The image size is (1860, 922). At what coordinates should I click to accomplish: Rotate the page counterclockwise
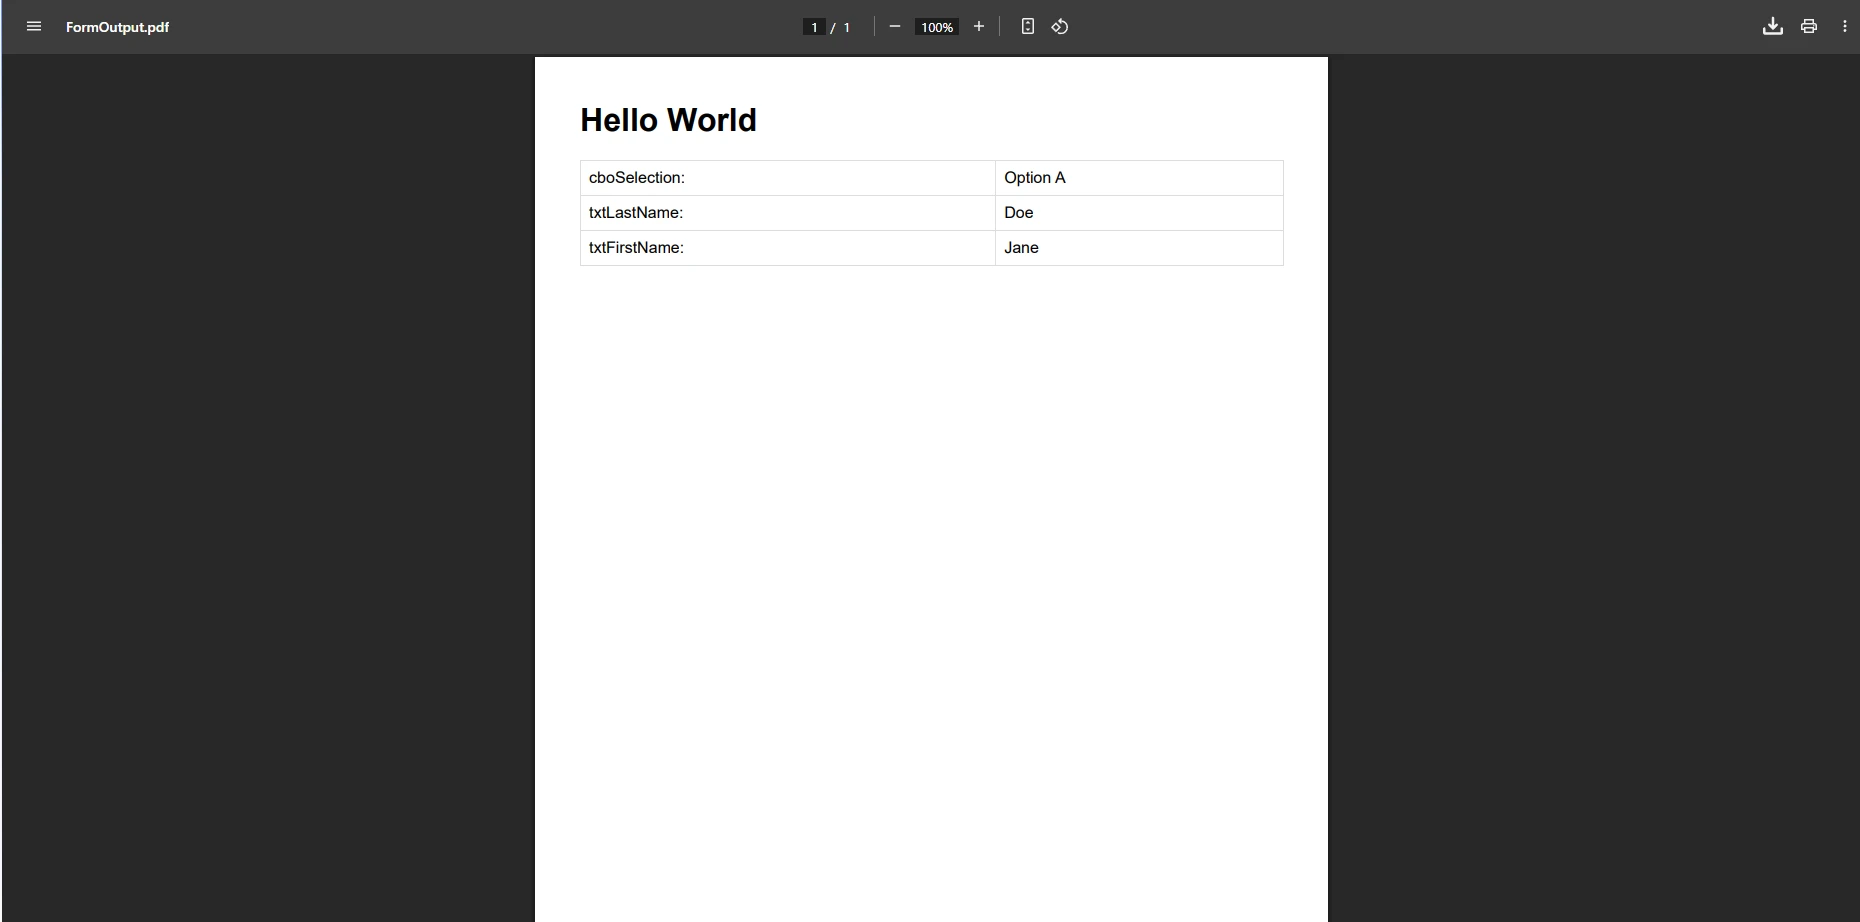point(1061,27)
